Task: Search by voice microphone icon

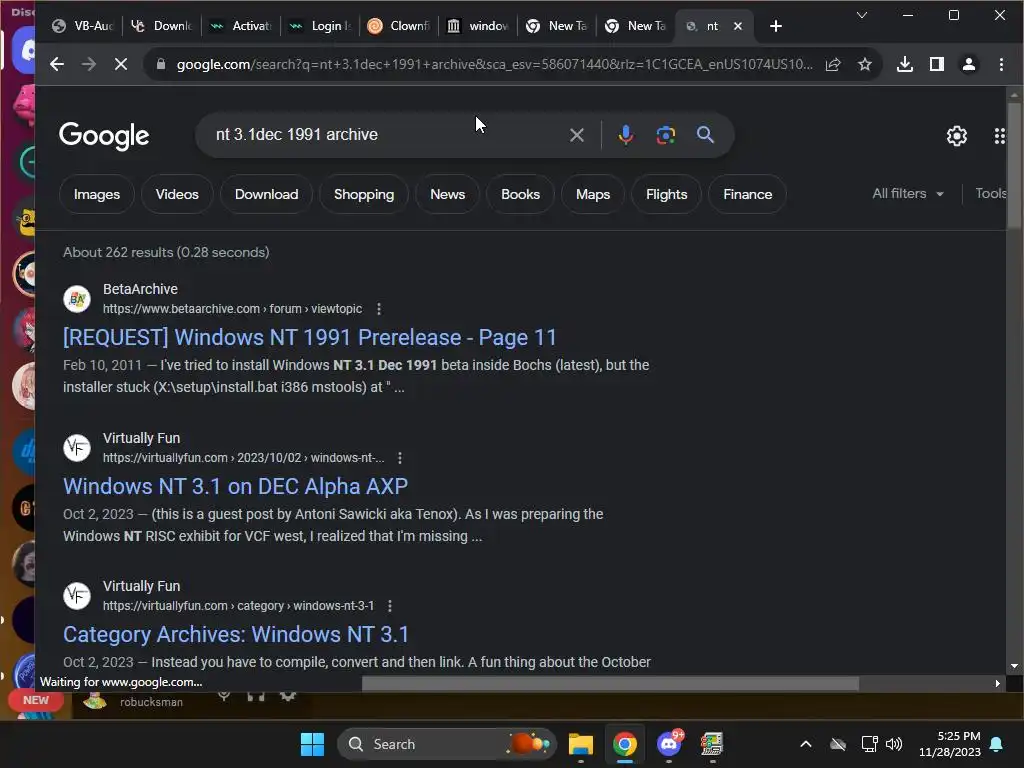Action: [625, 135]
